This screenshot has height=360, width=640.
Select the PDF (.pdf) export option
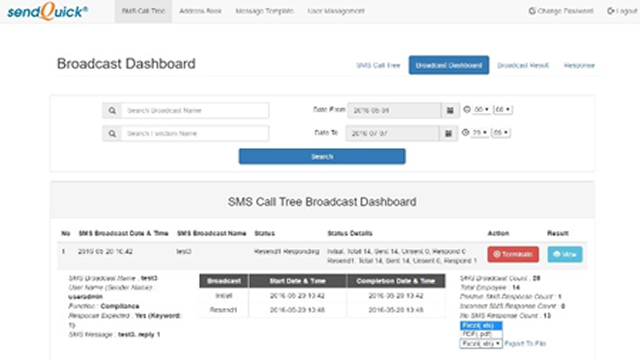pos(481,334)
